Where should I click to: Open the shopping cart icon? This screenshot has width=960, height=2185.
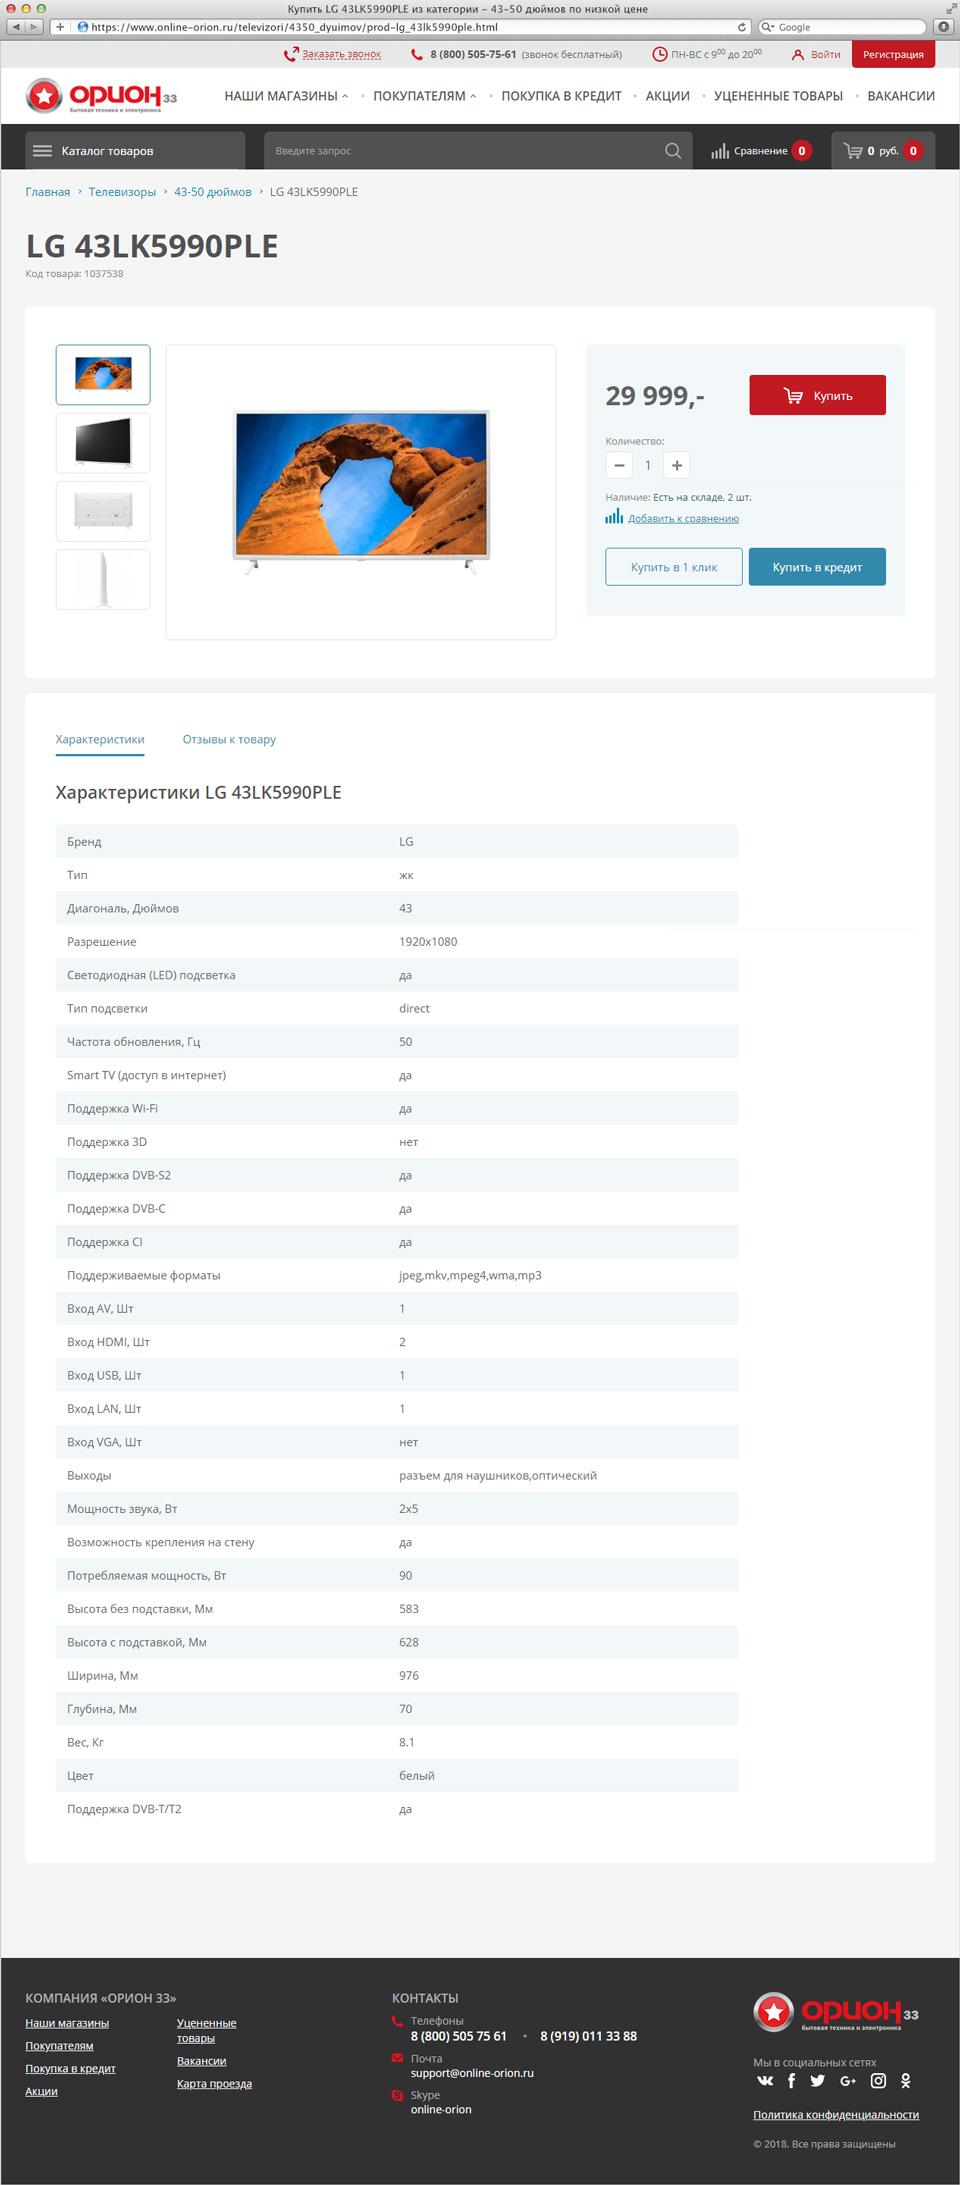853,151
